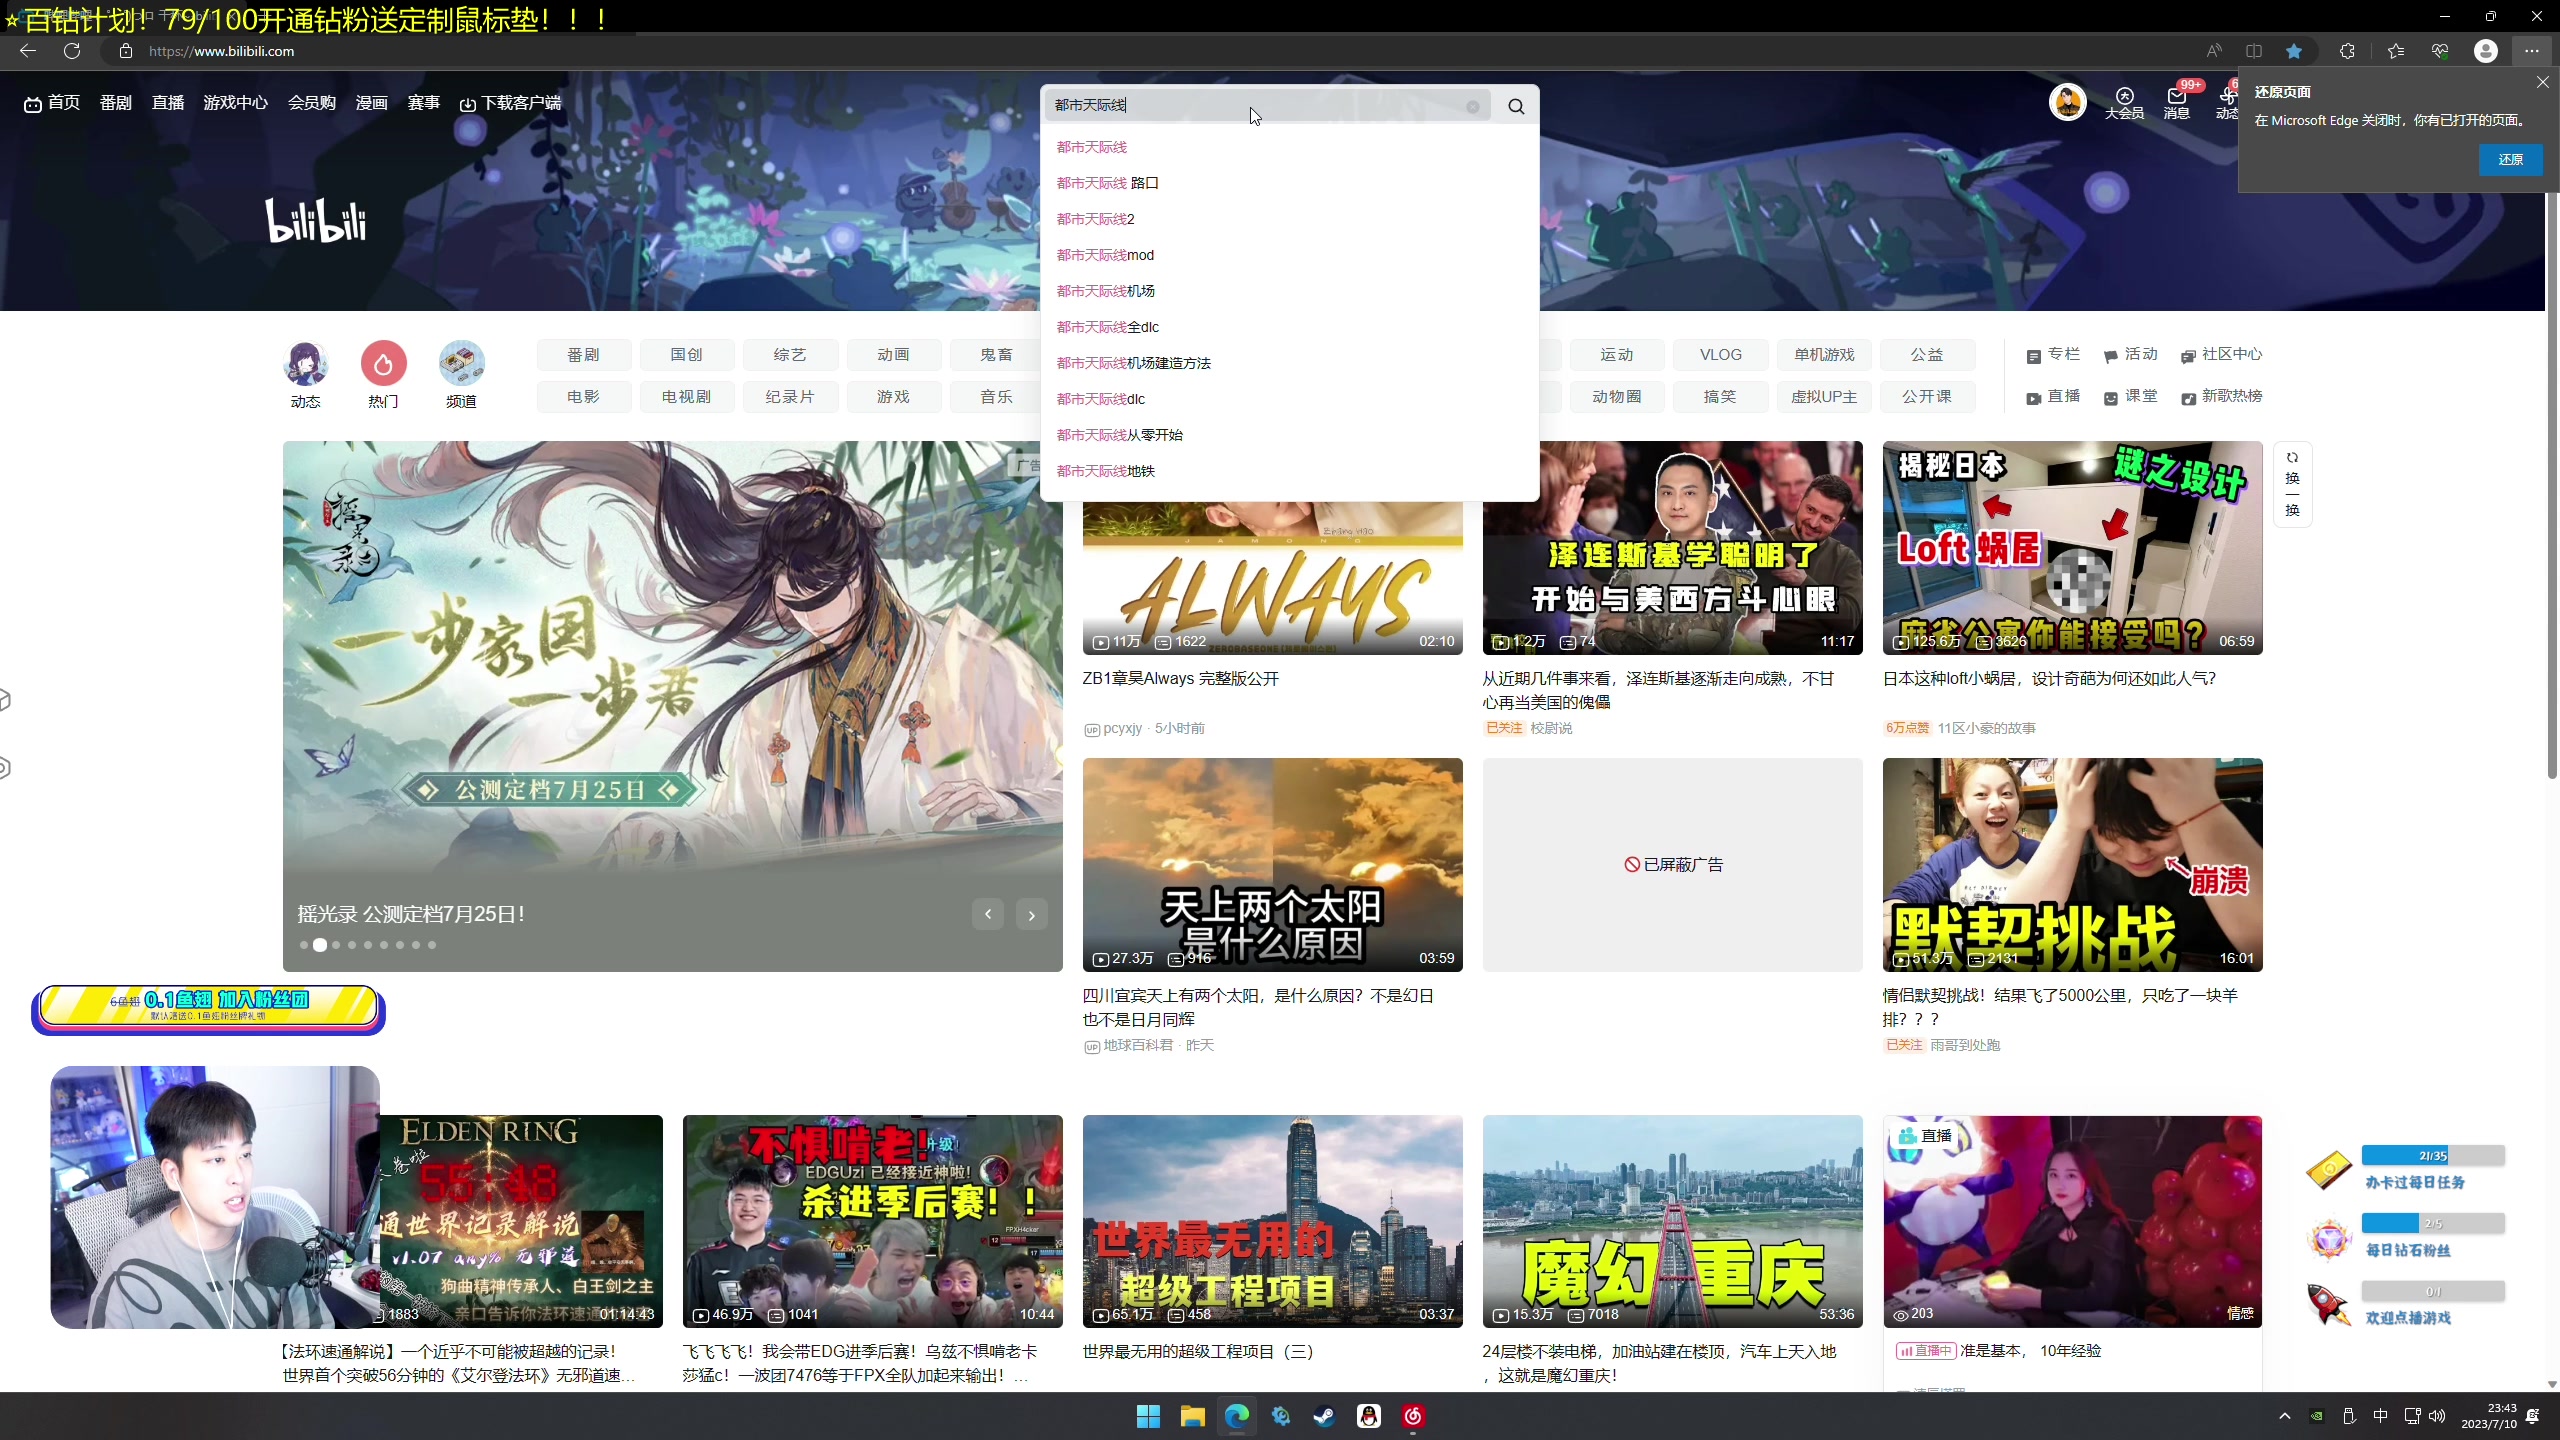Open 专栏 link with icon
Viewport: 2560px width, 1440px height.
[x=2053, y=355]
